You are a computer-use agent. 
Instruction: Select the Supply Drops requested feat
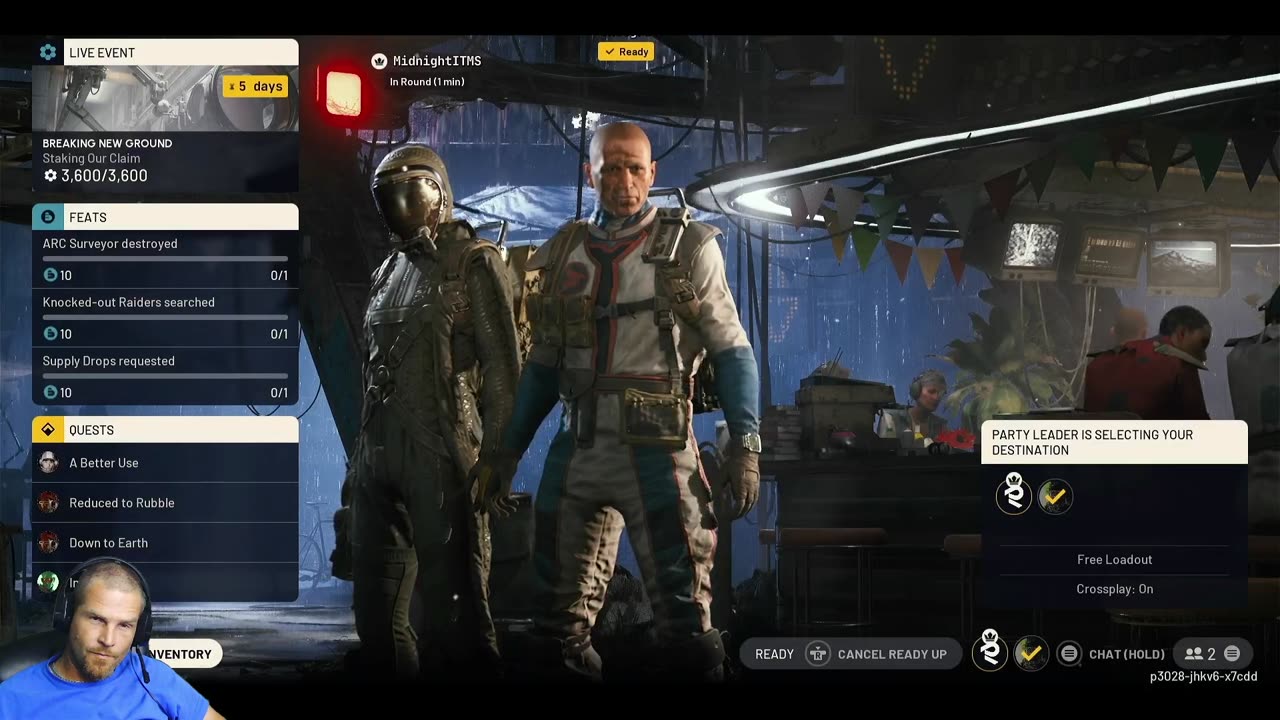[165, 376]
